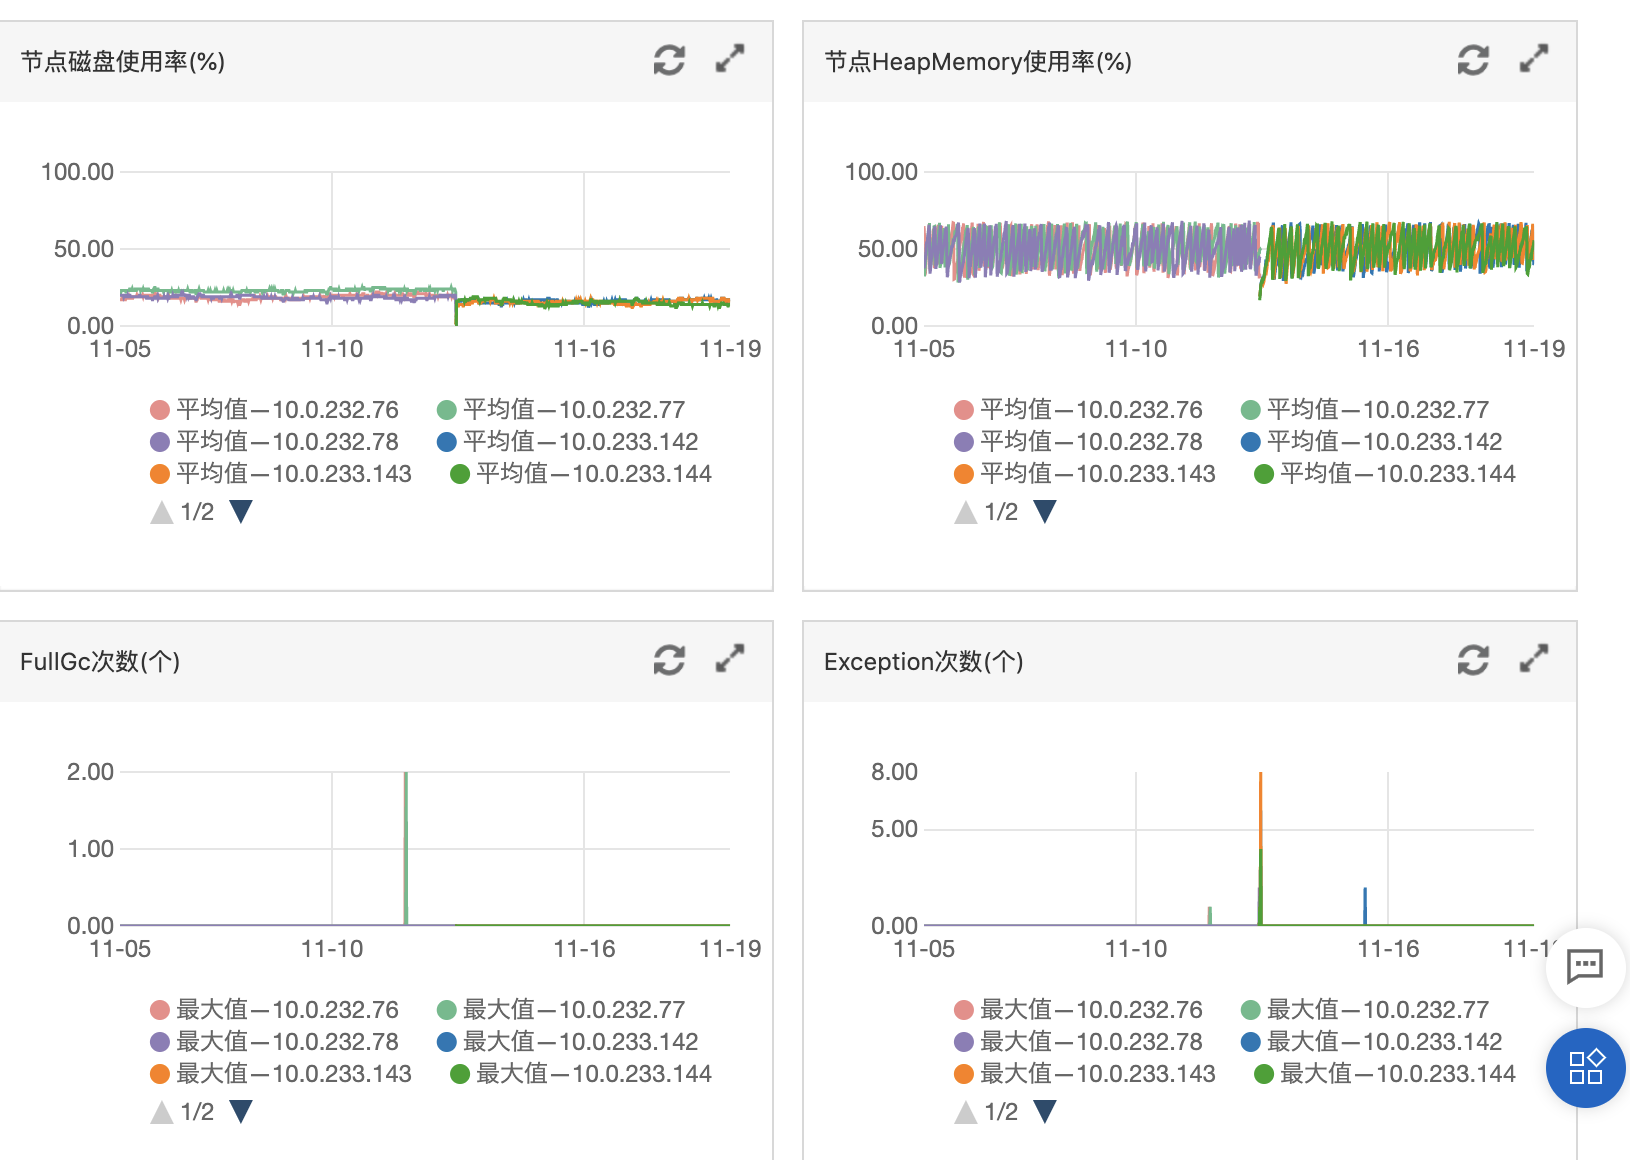Toggle 平均值—10.0.233.142 series in disk usage chart
Screen dimensions: 1630x1160
click(x=567, y=442)
